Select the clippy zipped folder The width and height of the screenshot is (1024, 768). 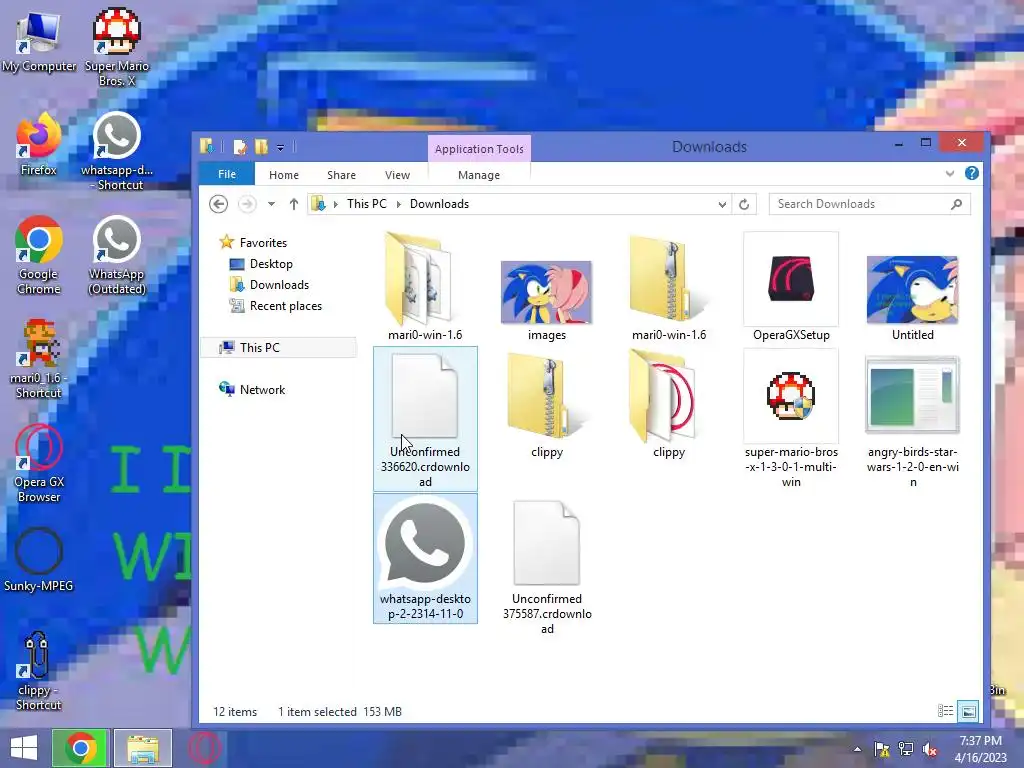click(547, 405)
